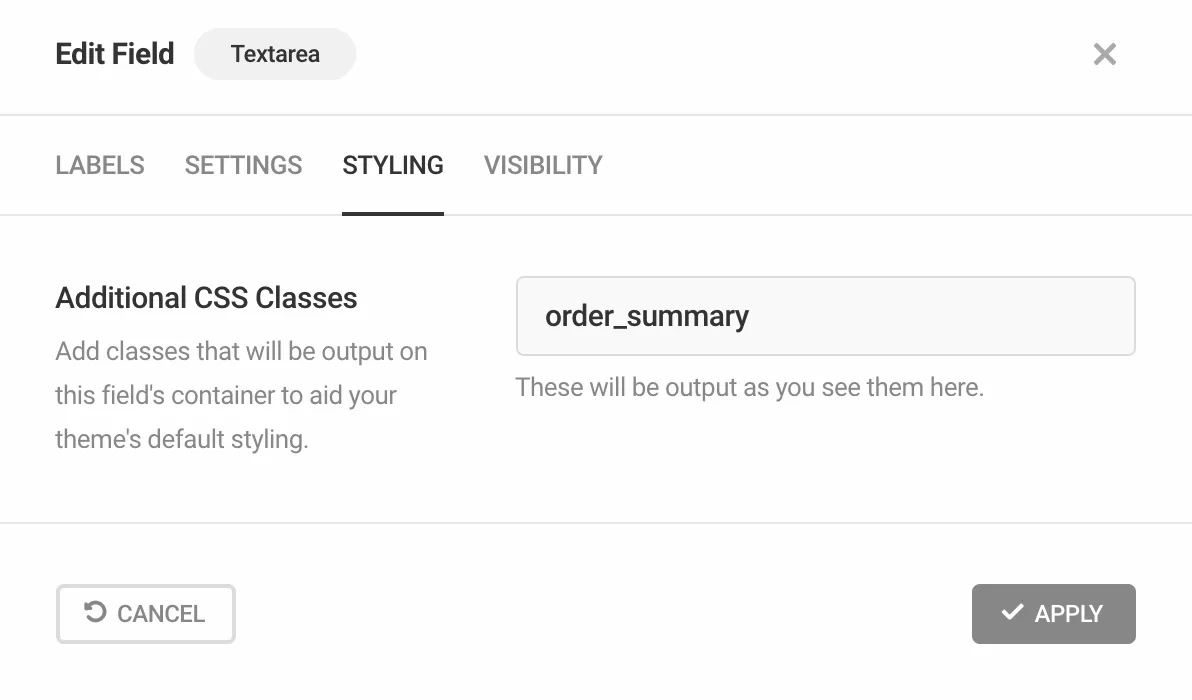
Task: Switch to the VISIBILITY tab
Action: pos(543,165)
